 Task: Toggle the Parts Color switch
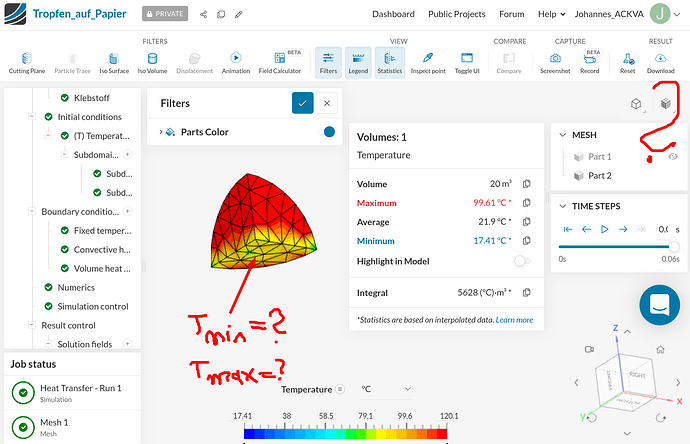click(326, 132)
